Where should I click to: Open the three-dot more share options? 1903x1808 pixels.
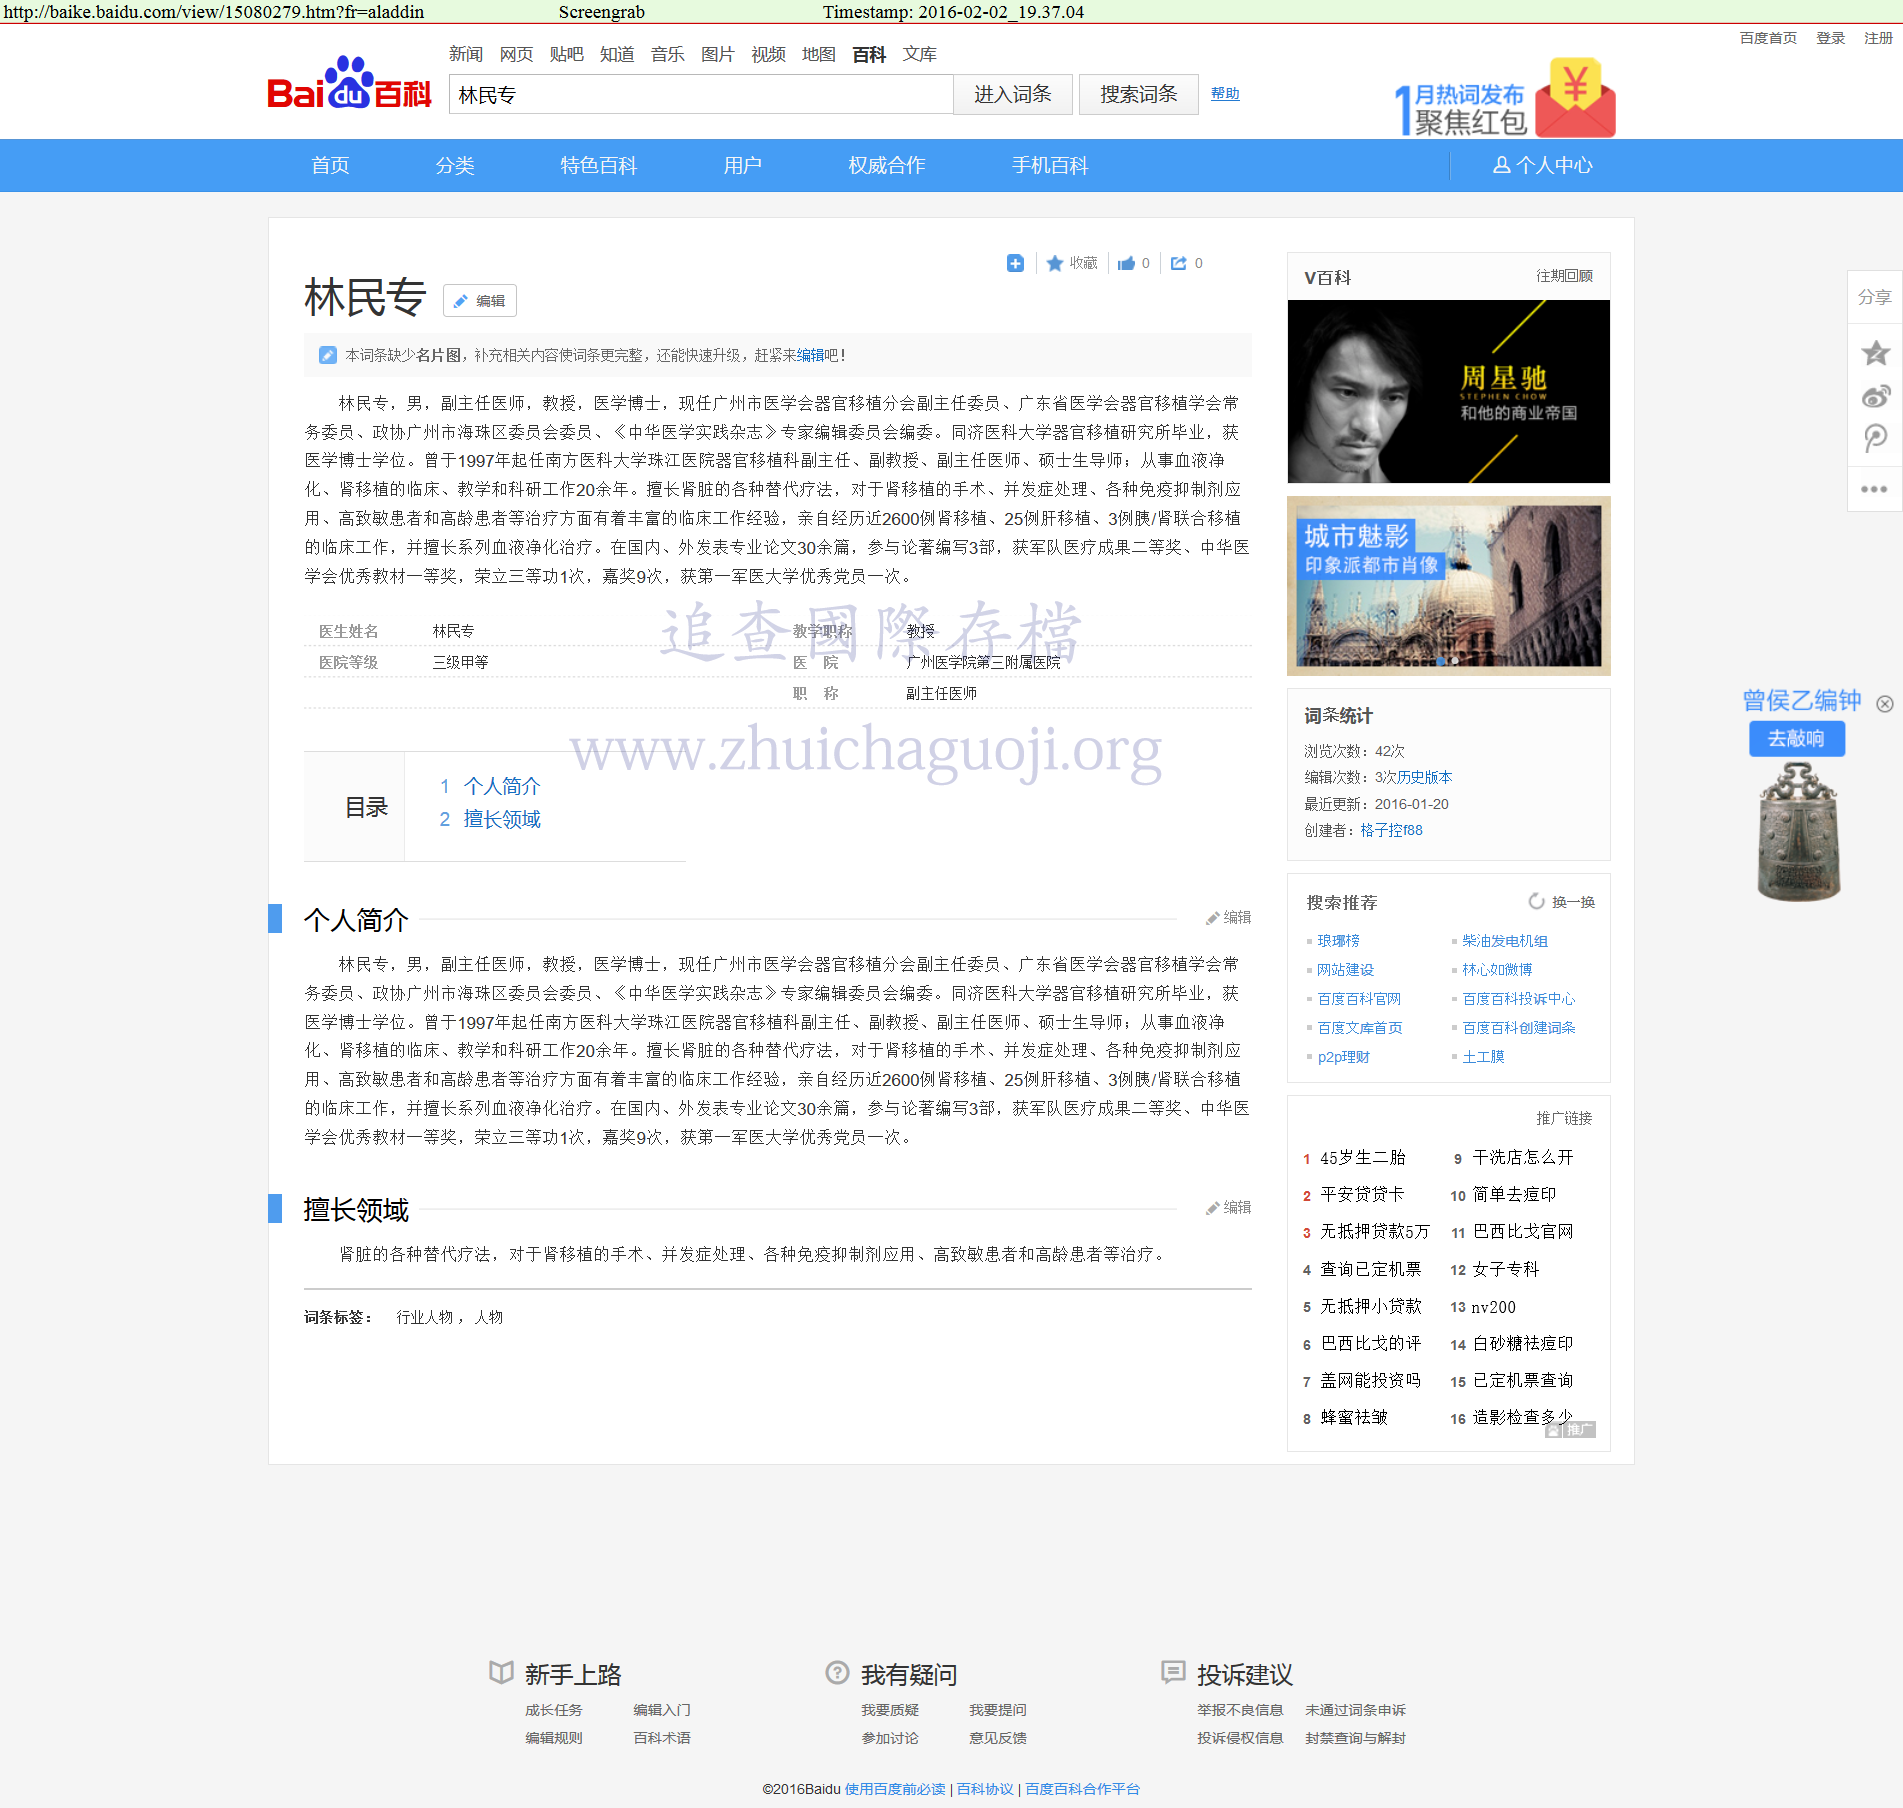click(1874, 489)
